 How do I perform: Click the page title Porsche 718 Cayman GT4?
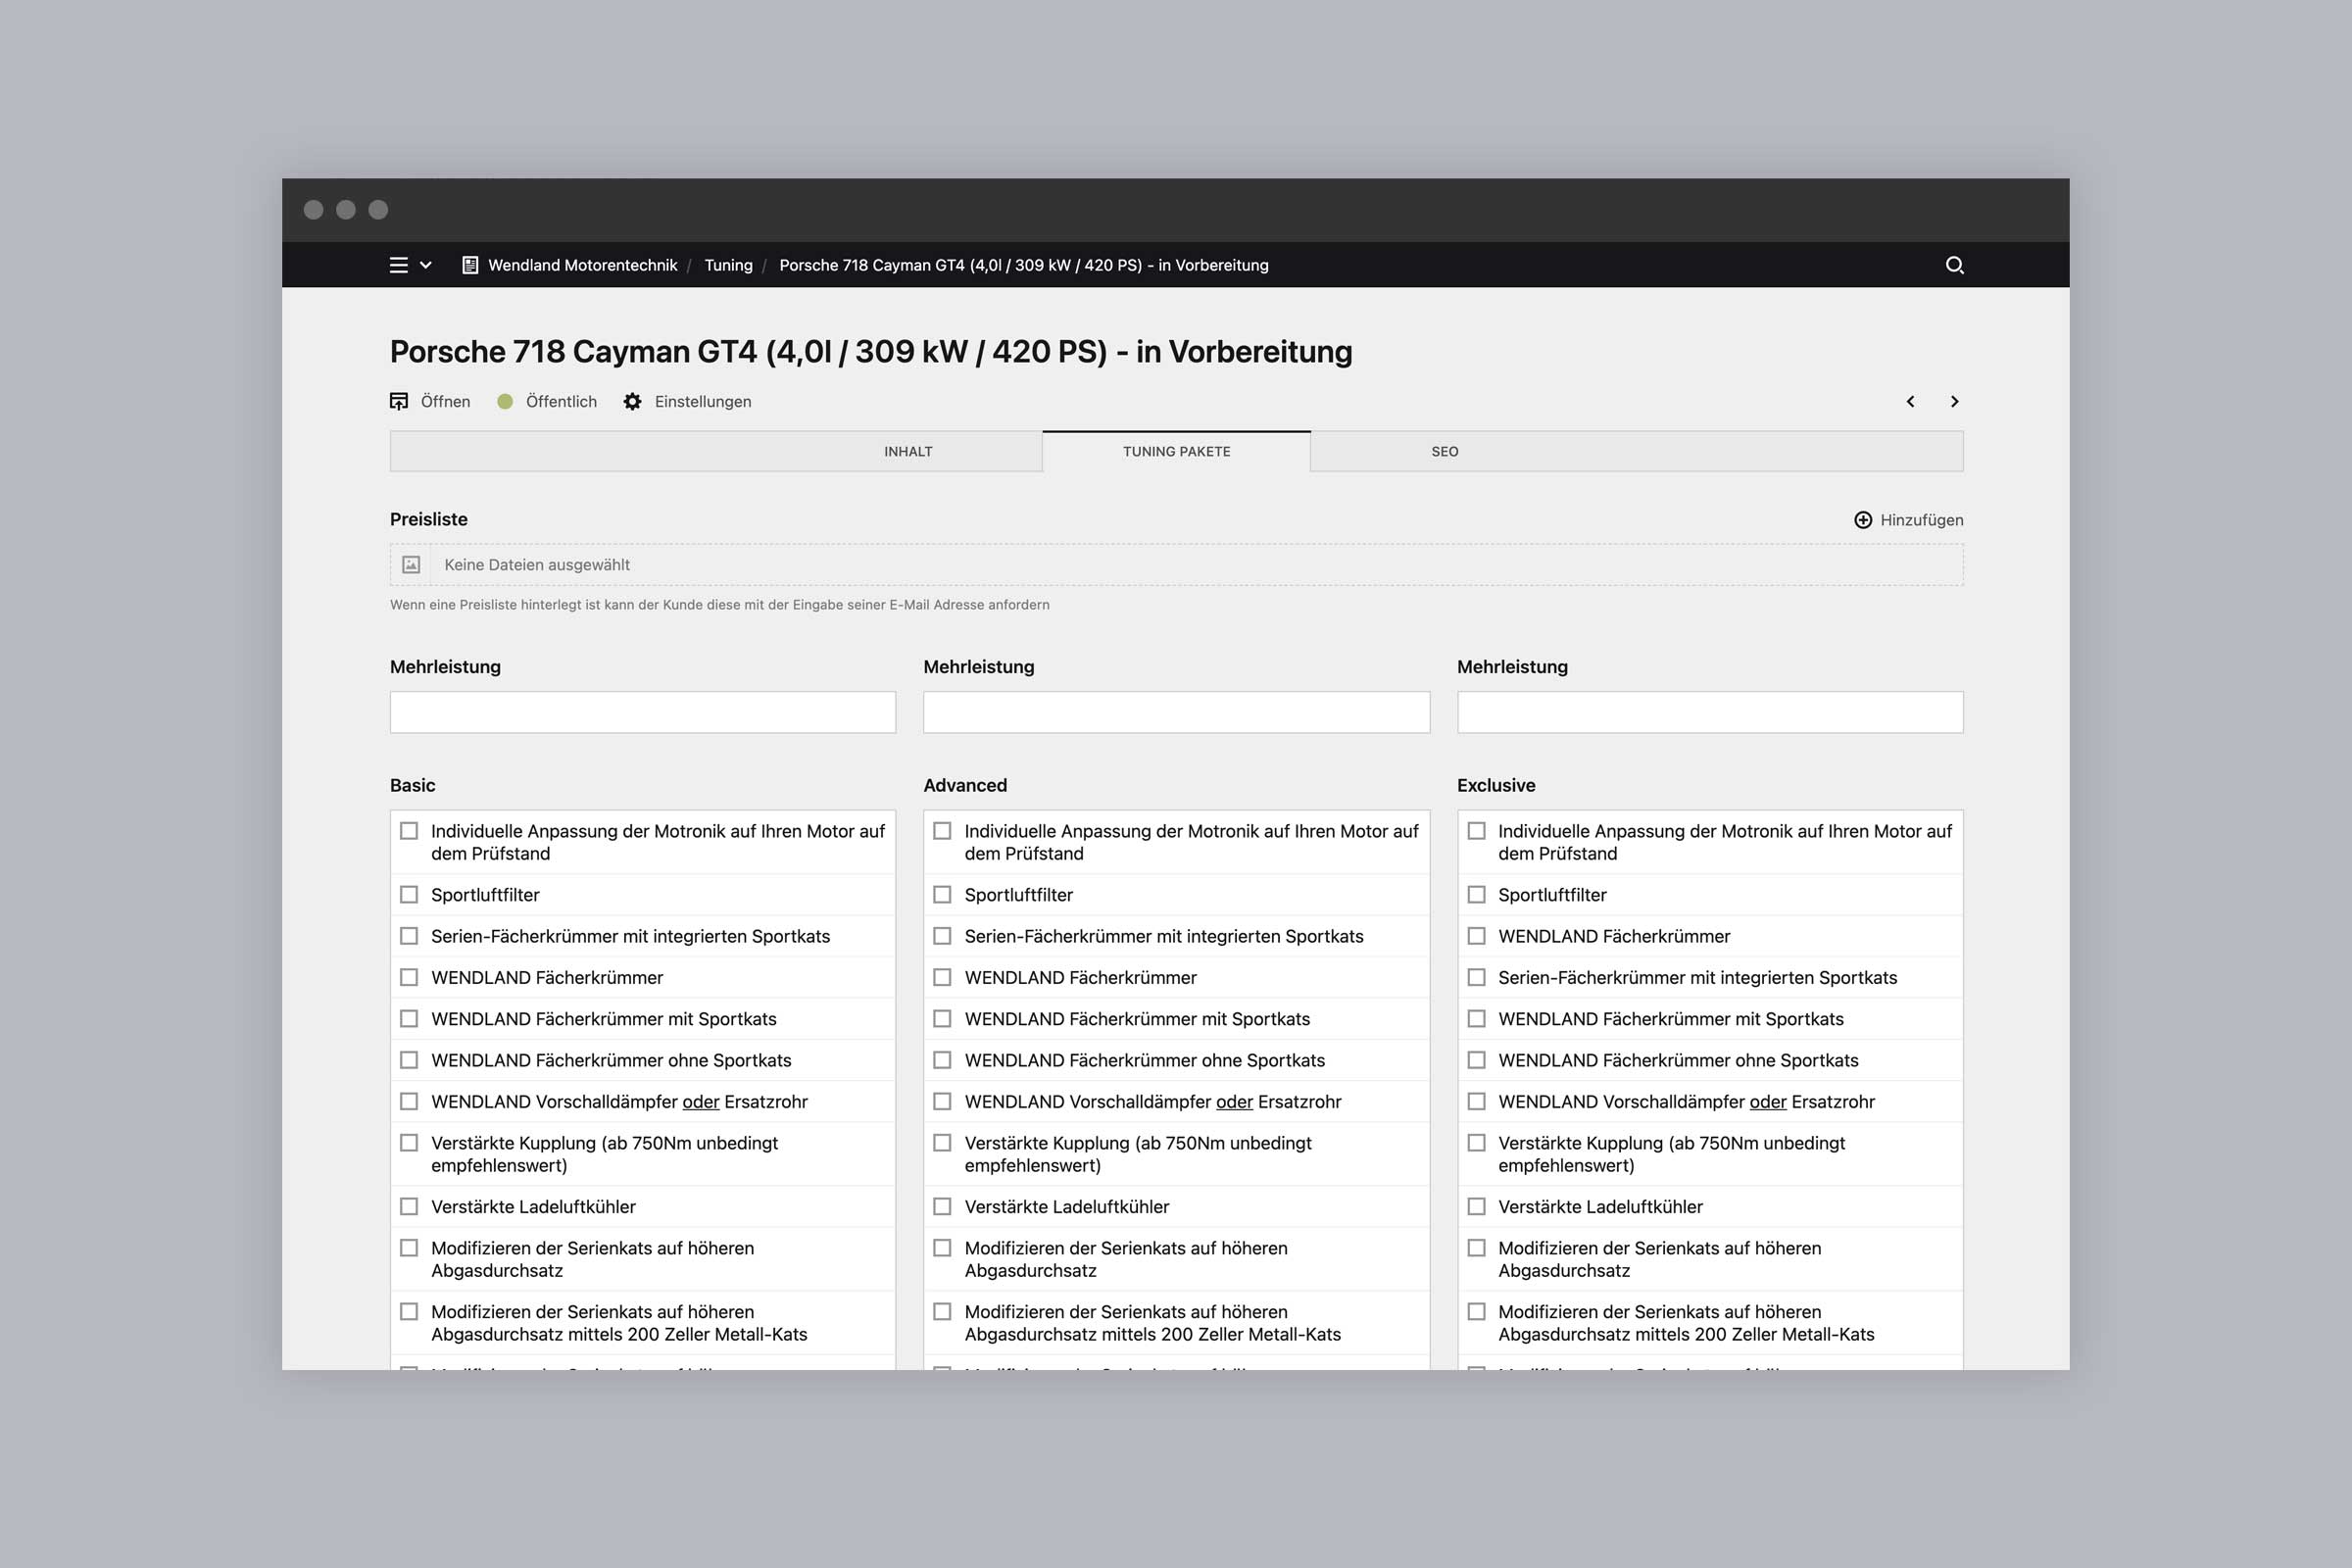871,352
